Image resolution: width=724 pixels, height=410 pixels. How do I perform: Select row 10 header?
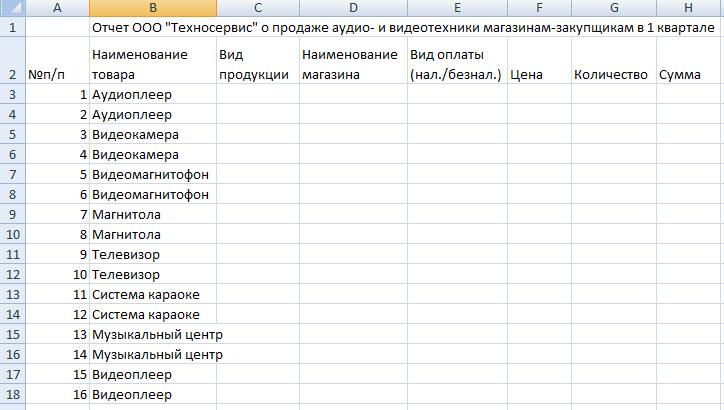coord(12,234)
